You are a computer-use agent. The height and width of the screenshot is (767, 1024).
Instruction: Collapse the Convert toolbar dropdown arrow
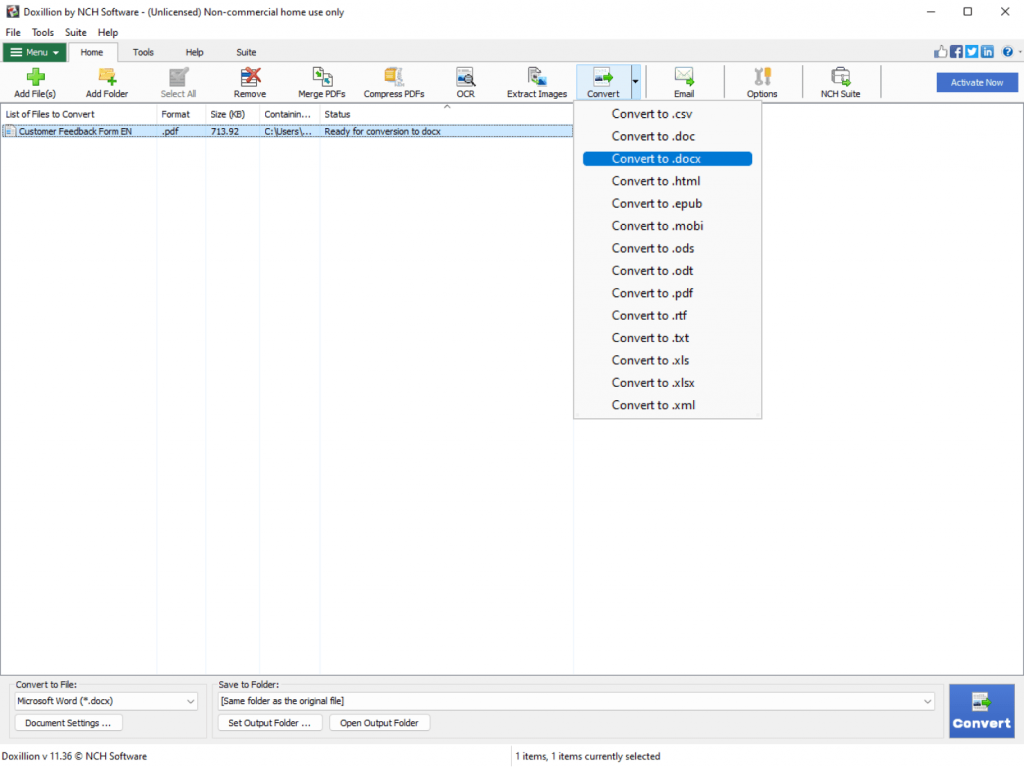point(635,82)
